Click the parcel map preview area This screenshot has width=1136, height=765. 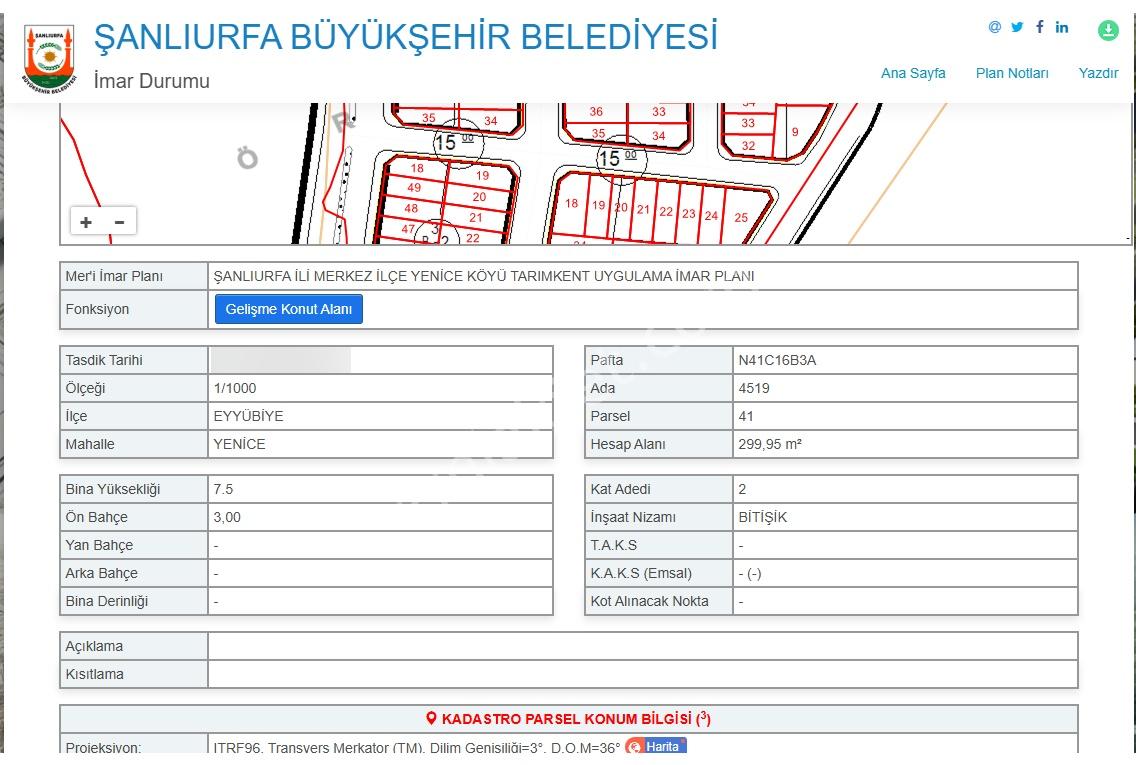coord(596,173)
